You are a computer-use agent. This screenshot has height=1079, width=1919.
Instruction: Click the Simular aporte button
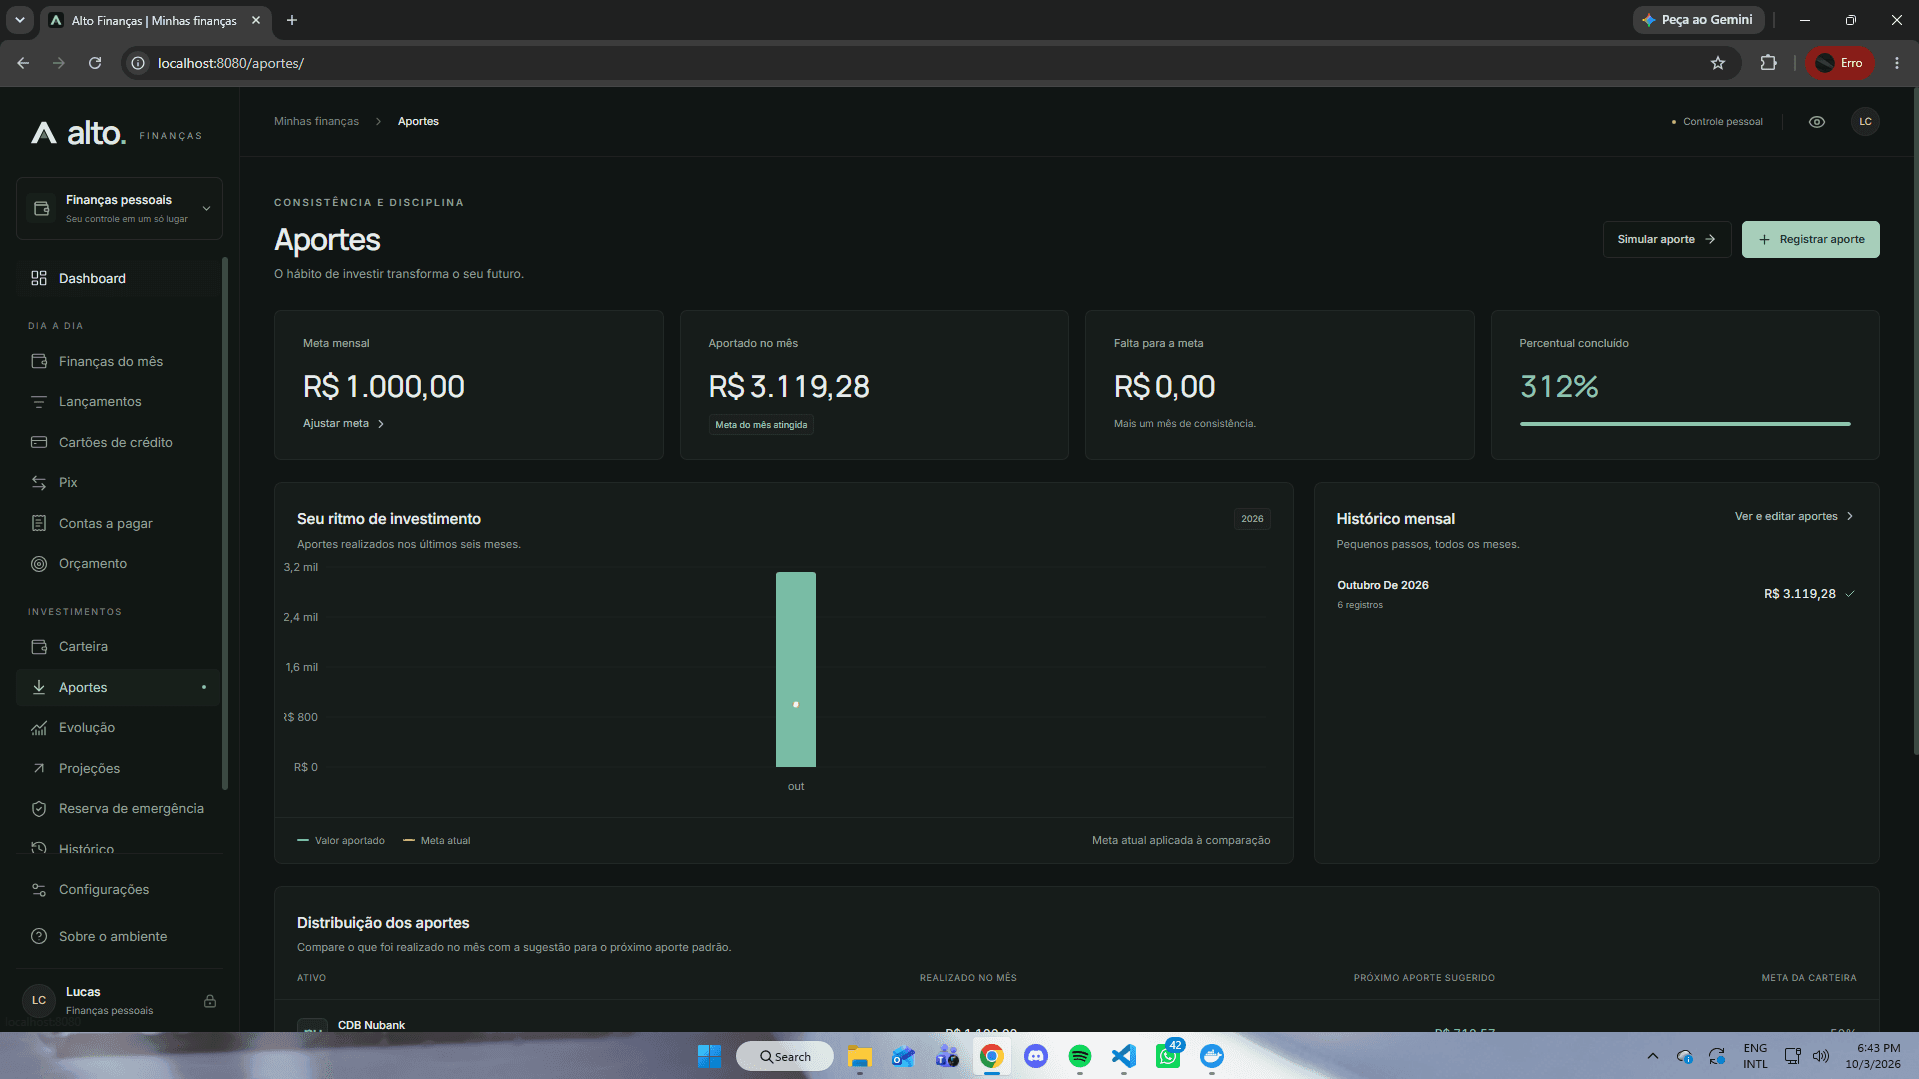[x=1667, y=240]
